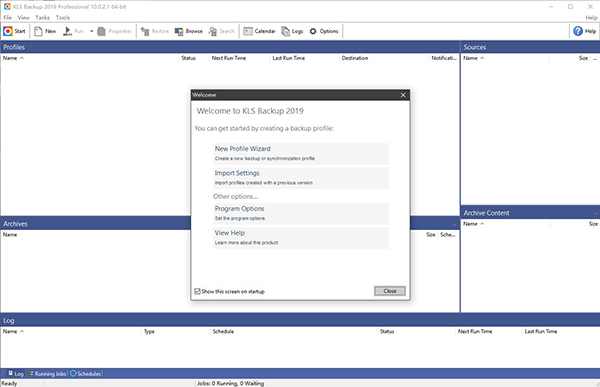The height and width of the screenshot is (387, 600).
Task: Open the Help menu on menu bar
Action: [x=591, y=18]
